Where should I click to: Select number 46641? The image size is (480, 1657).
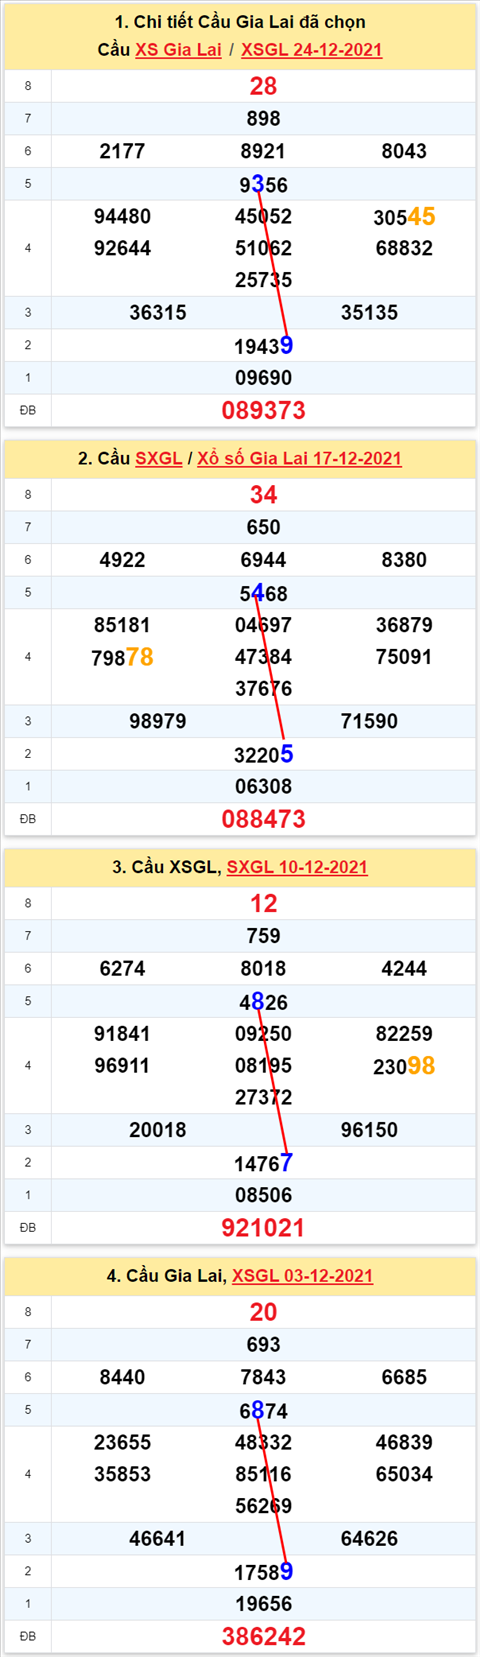point(158,1539)
